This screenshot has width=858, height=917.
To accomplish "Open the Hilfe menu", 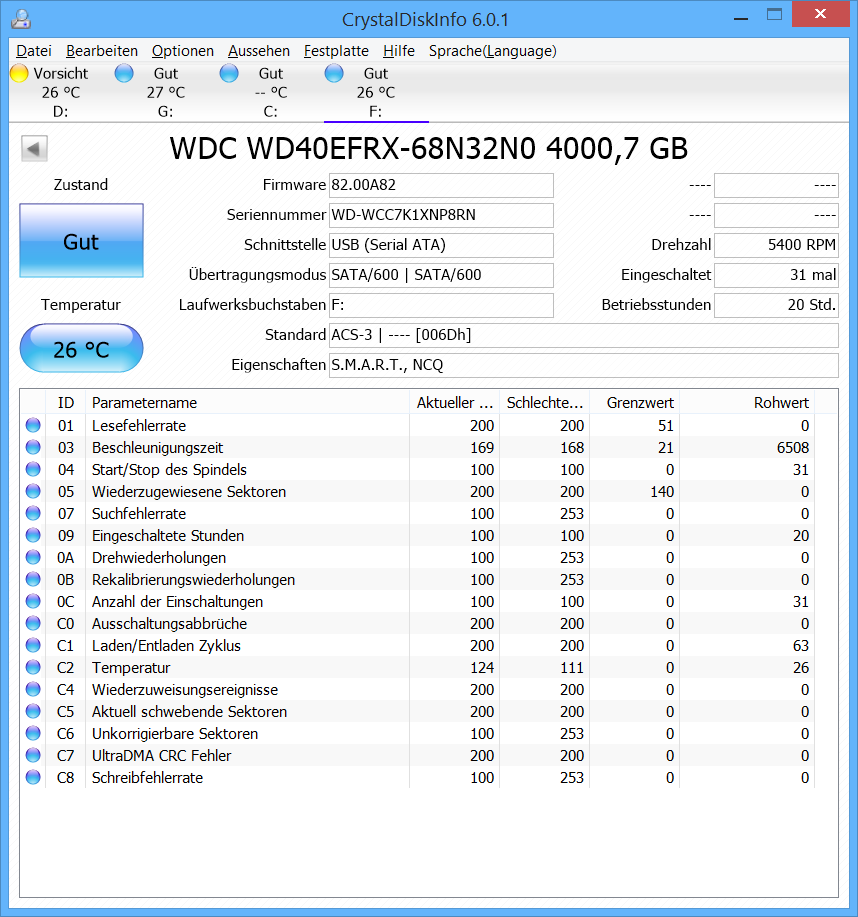I will click(399, 51).
